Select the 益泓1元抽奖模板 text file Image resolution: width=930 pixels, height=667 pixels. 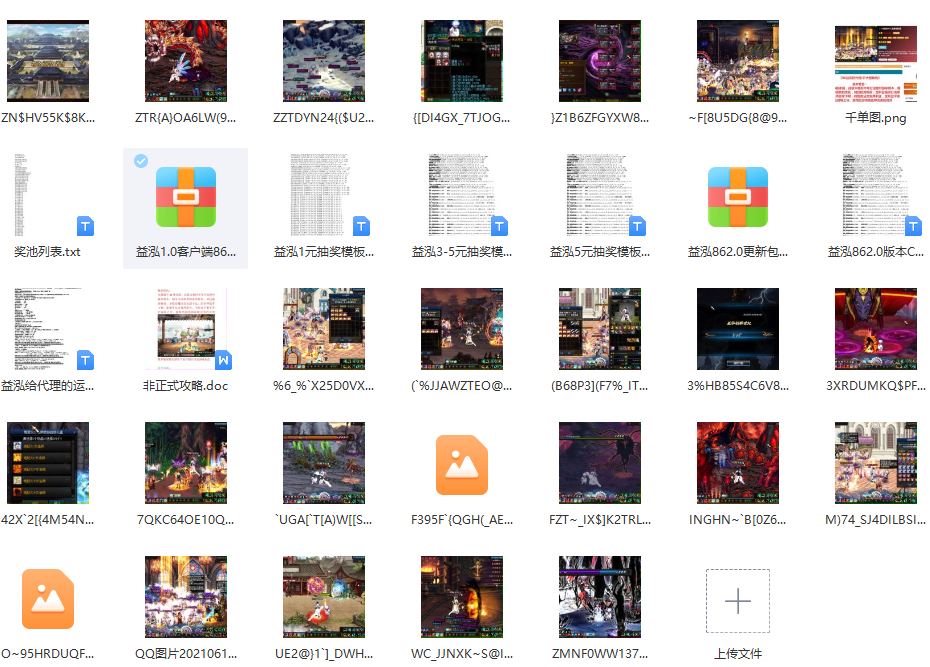tap(324, 196)
